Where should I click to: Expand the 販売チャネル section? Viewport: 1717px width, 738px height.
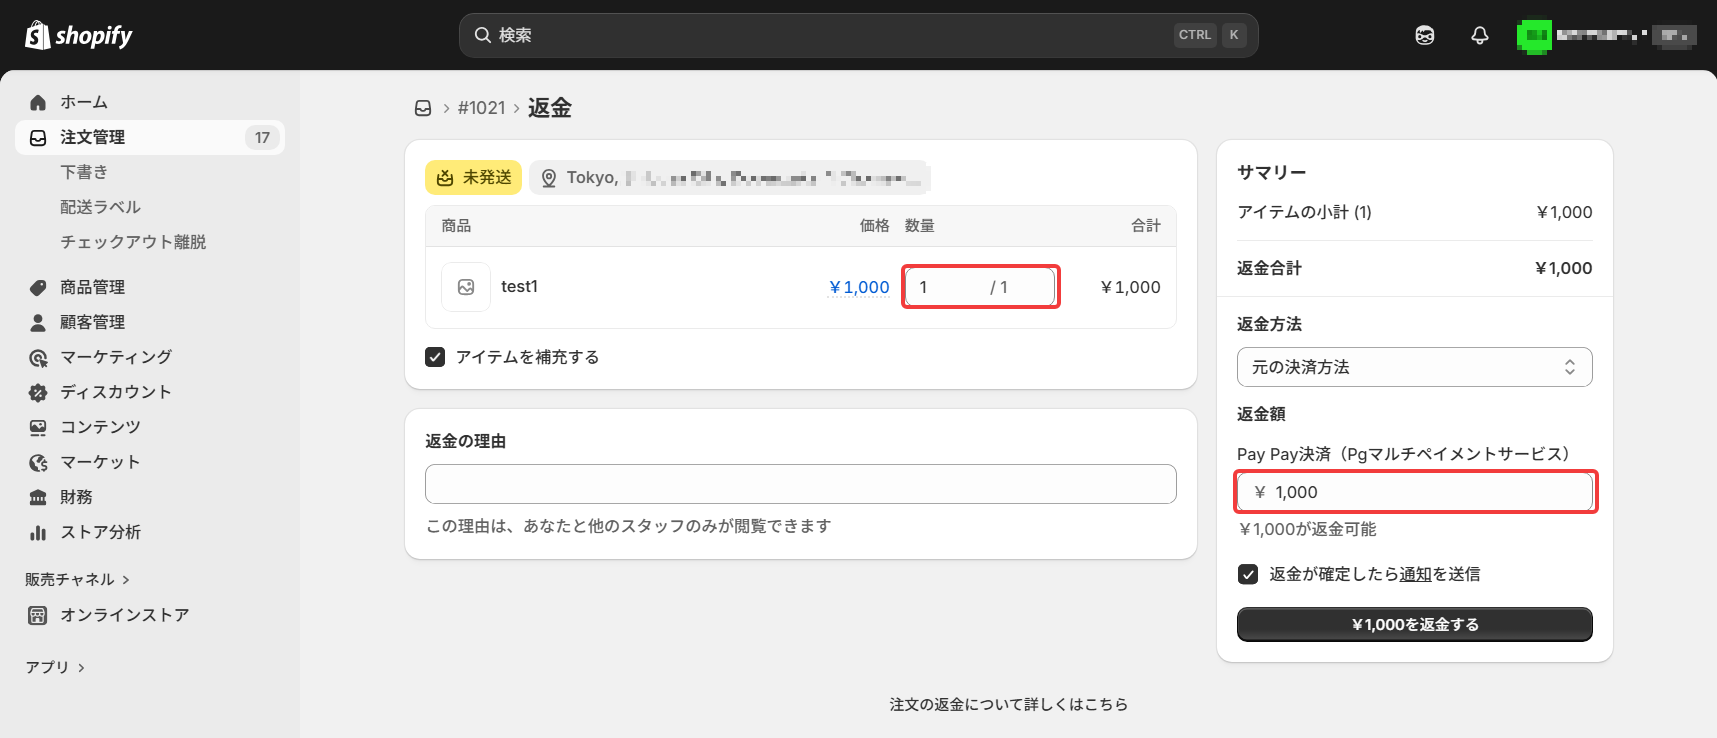77,580
